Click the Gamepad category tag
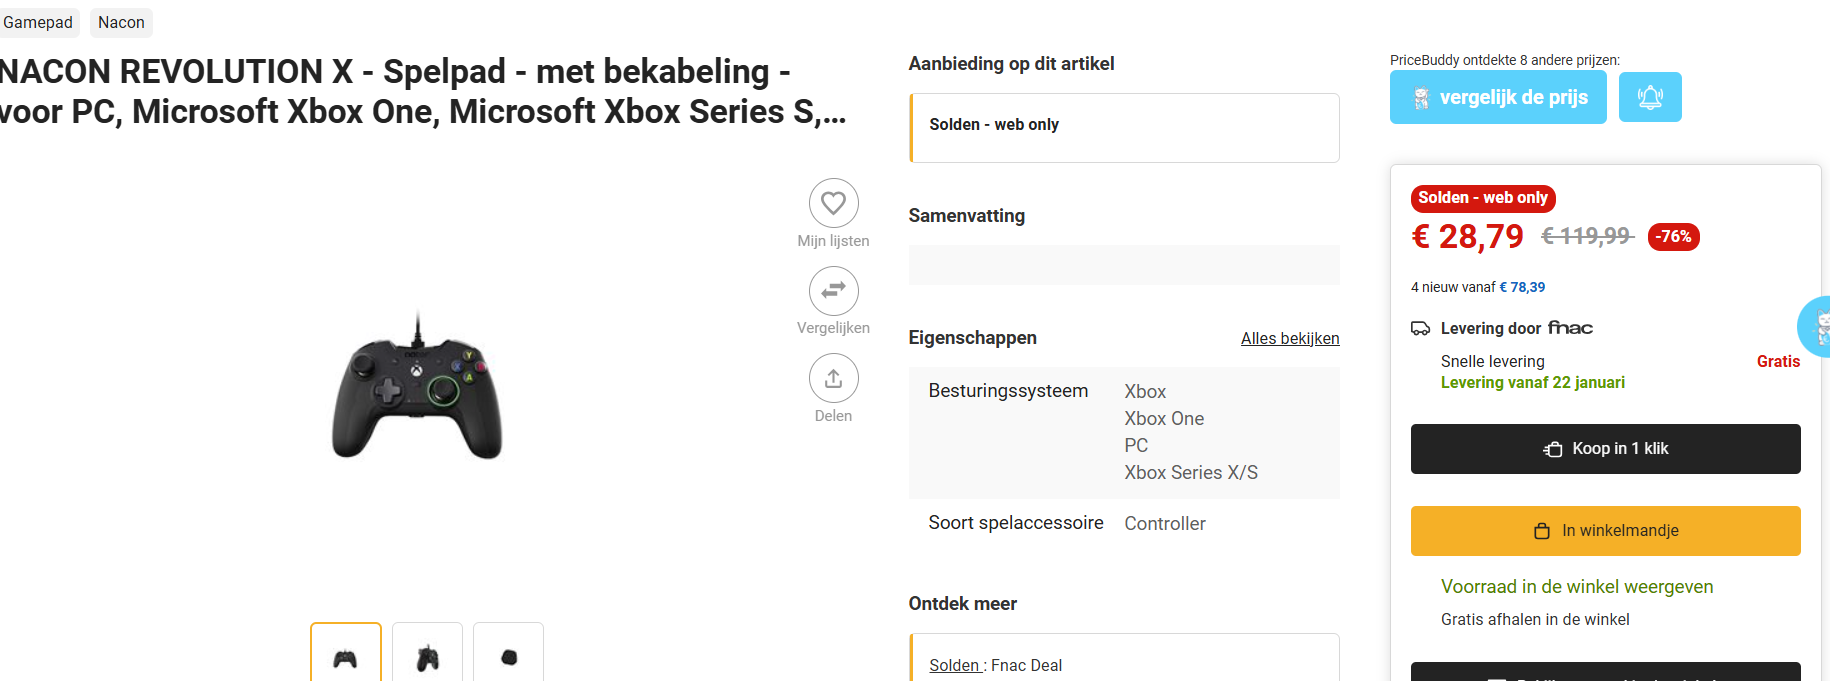Screen dimensions: 1830x681 click(x=38, y=22)
